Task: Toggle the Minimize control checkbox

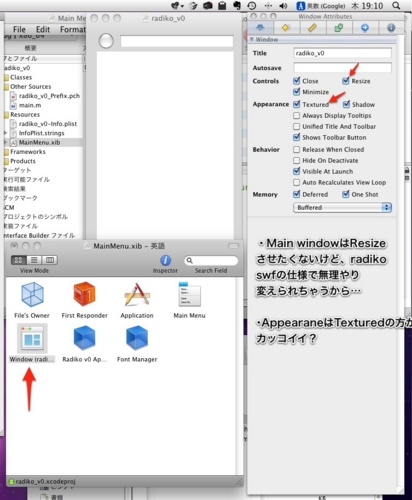Action: click(x=297, y=92)
